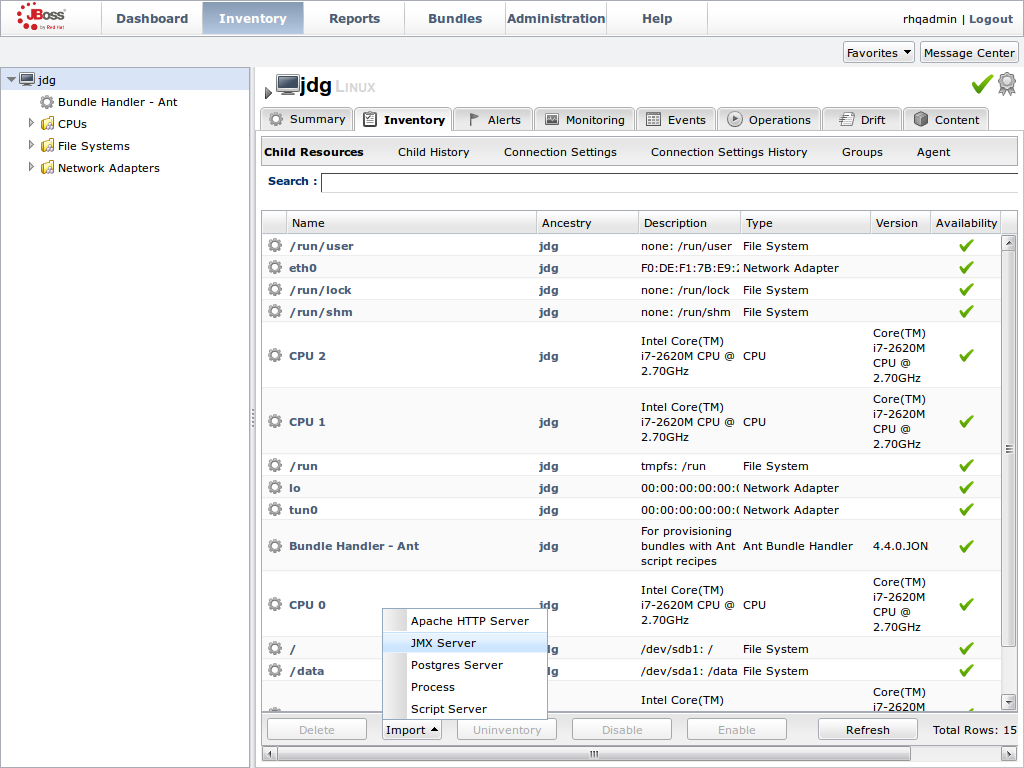
Task: Click the award badge icon near availability check
Action: [x=1006, y=84]
